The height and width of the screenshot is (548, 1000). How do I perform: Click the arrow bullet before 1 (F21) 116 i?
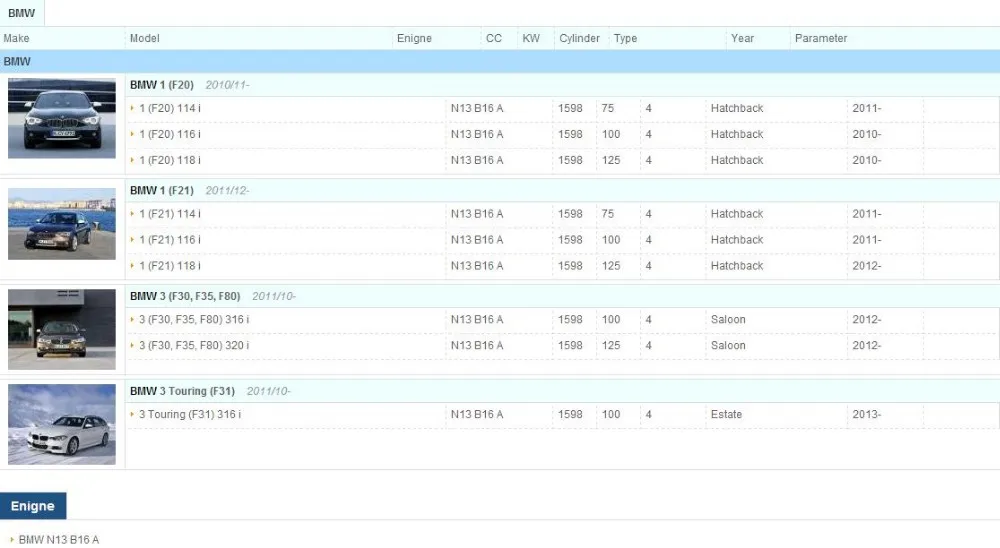click(132, 239)
